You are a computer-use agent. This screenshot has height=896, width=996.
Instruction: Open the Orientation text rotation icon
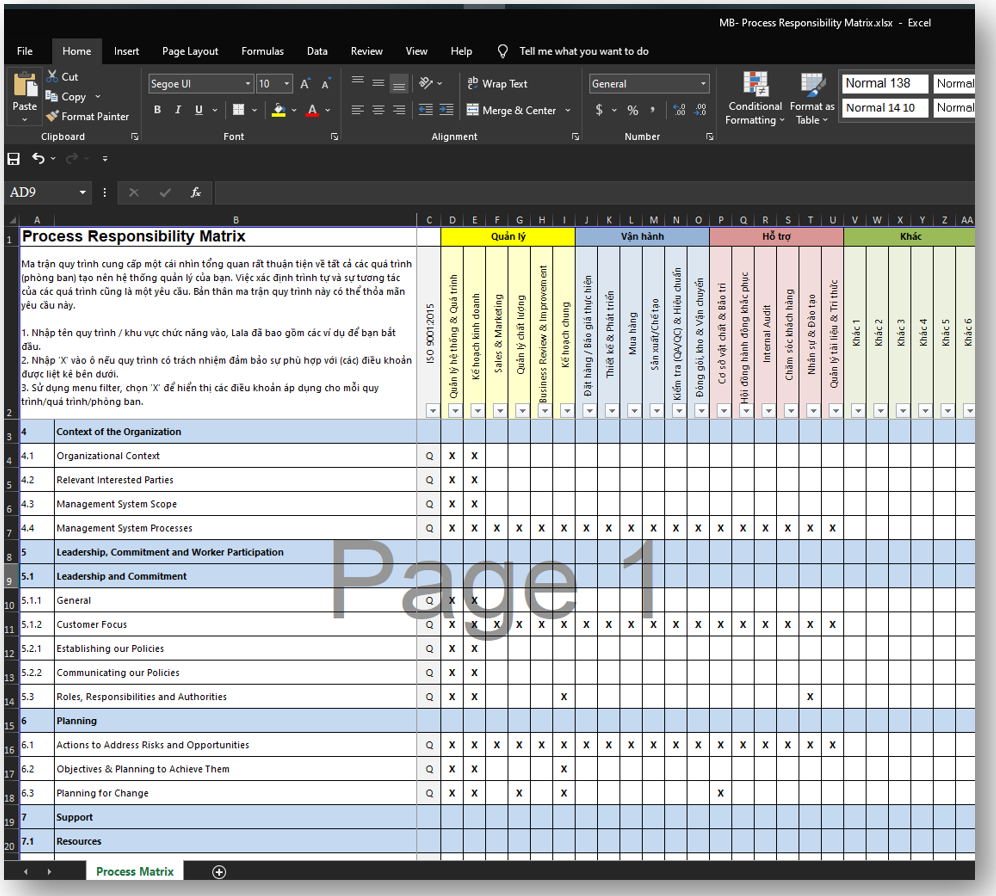pyautogui.click(x=426, y=83)
